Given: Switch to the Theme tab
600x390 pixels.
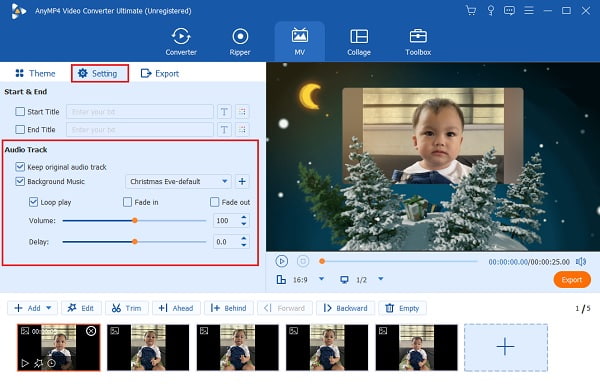Looking at the screenshot, I should point(35,73).
